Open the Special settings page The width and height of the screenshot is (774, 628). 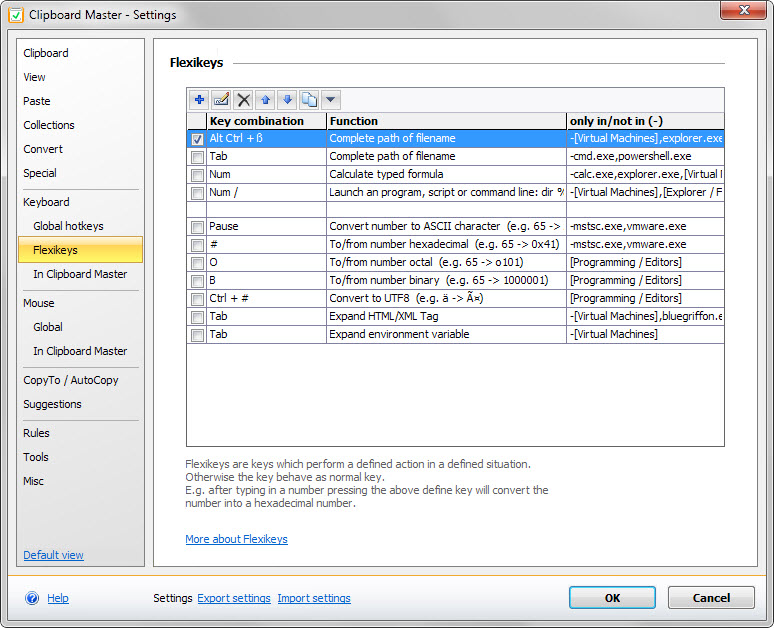40,173
